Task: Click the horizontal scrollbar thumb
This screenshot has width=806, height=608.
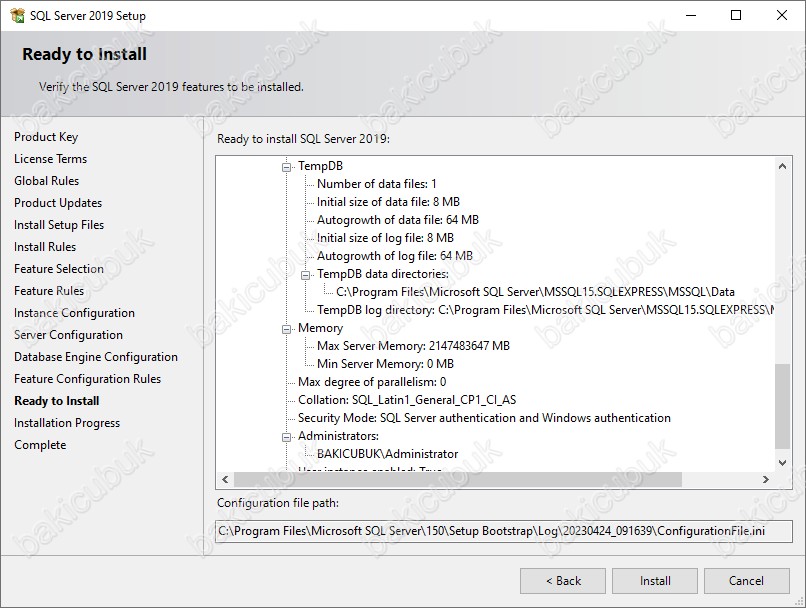Action: (457, 480)
